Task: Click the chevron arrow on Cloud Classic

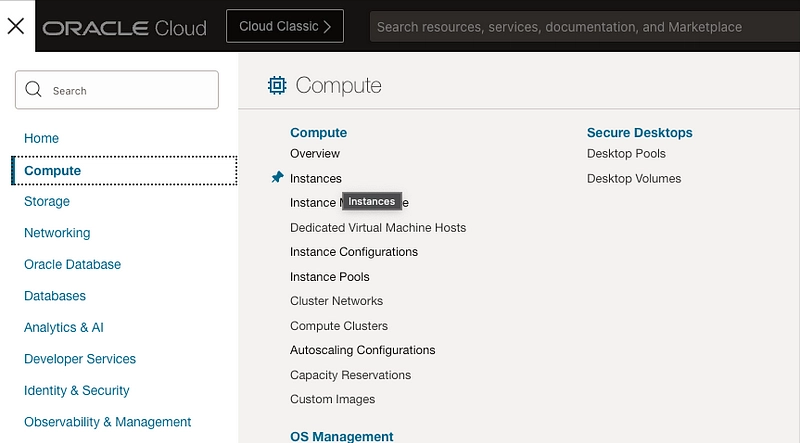Action: pyautogui.click(x=328, y=27)
